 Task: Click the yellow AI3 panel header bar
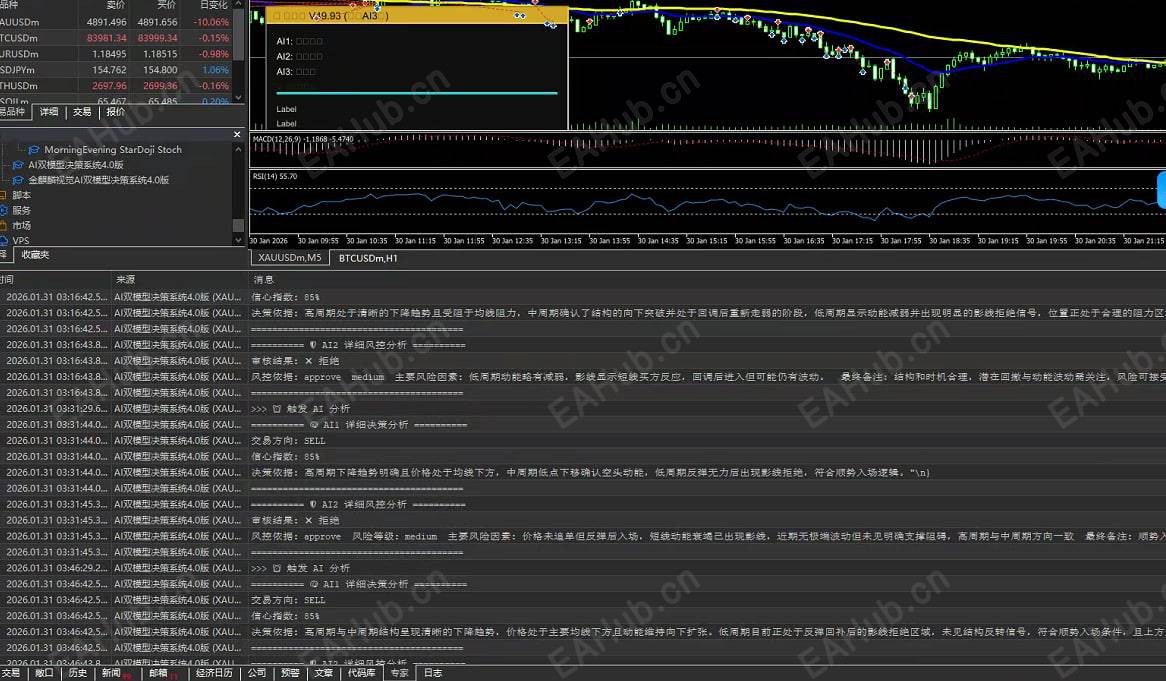click(417, 16)
